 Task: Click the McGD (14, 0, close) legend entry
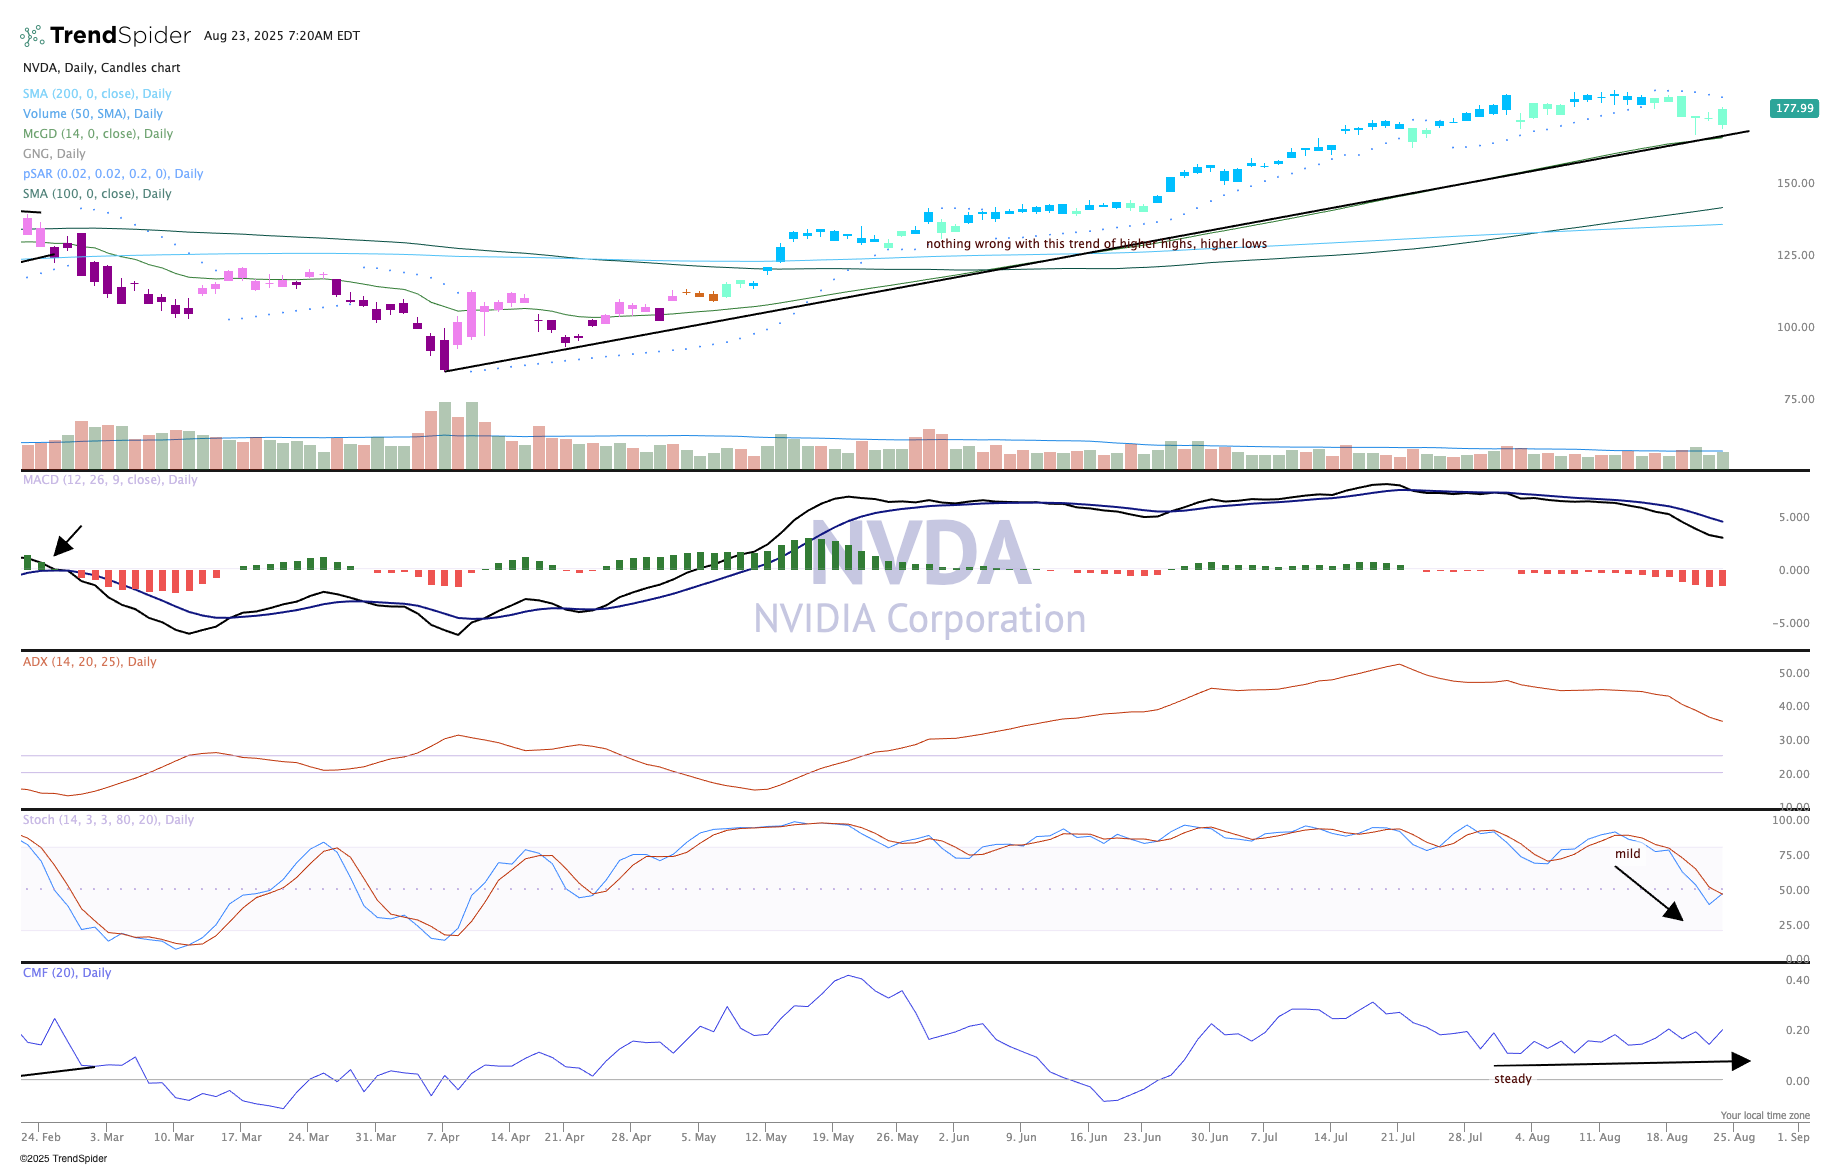pos(98,134)
